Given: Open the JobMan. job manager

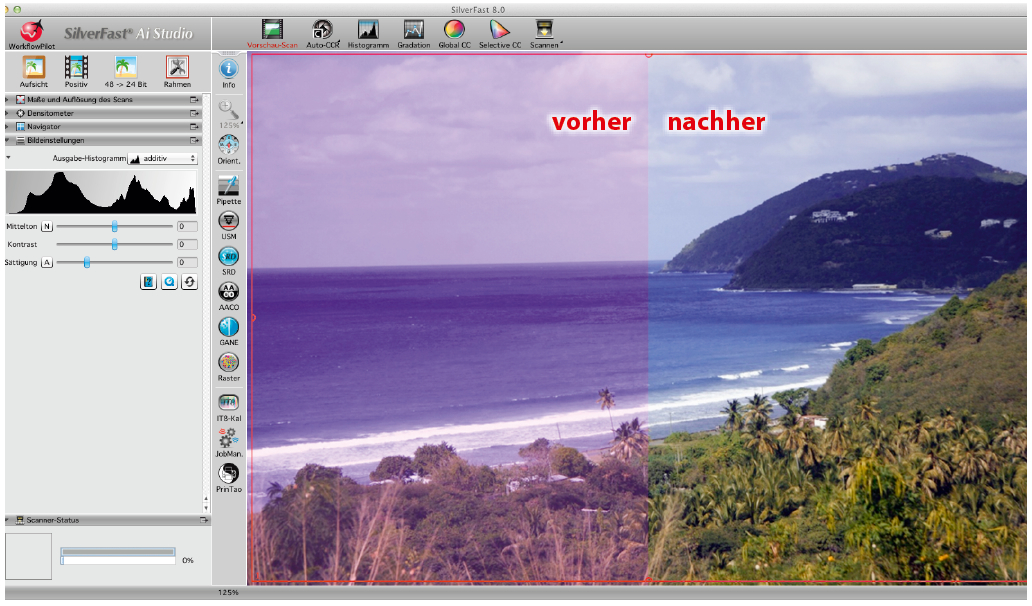Looking at the screenshot, I should (x=228, y=442).
